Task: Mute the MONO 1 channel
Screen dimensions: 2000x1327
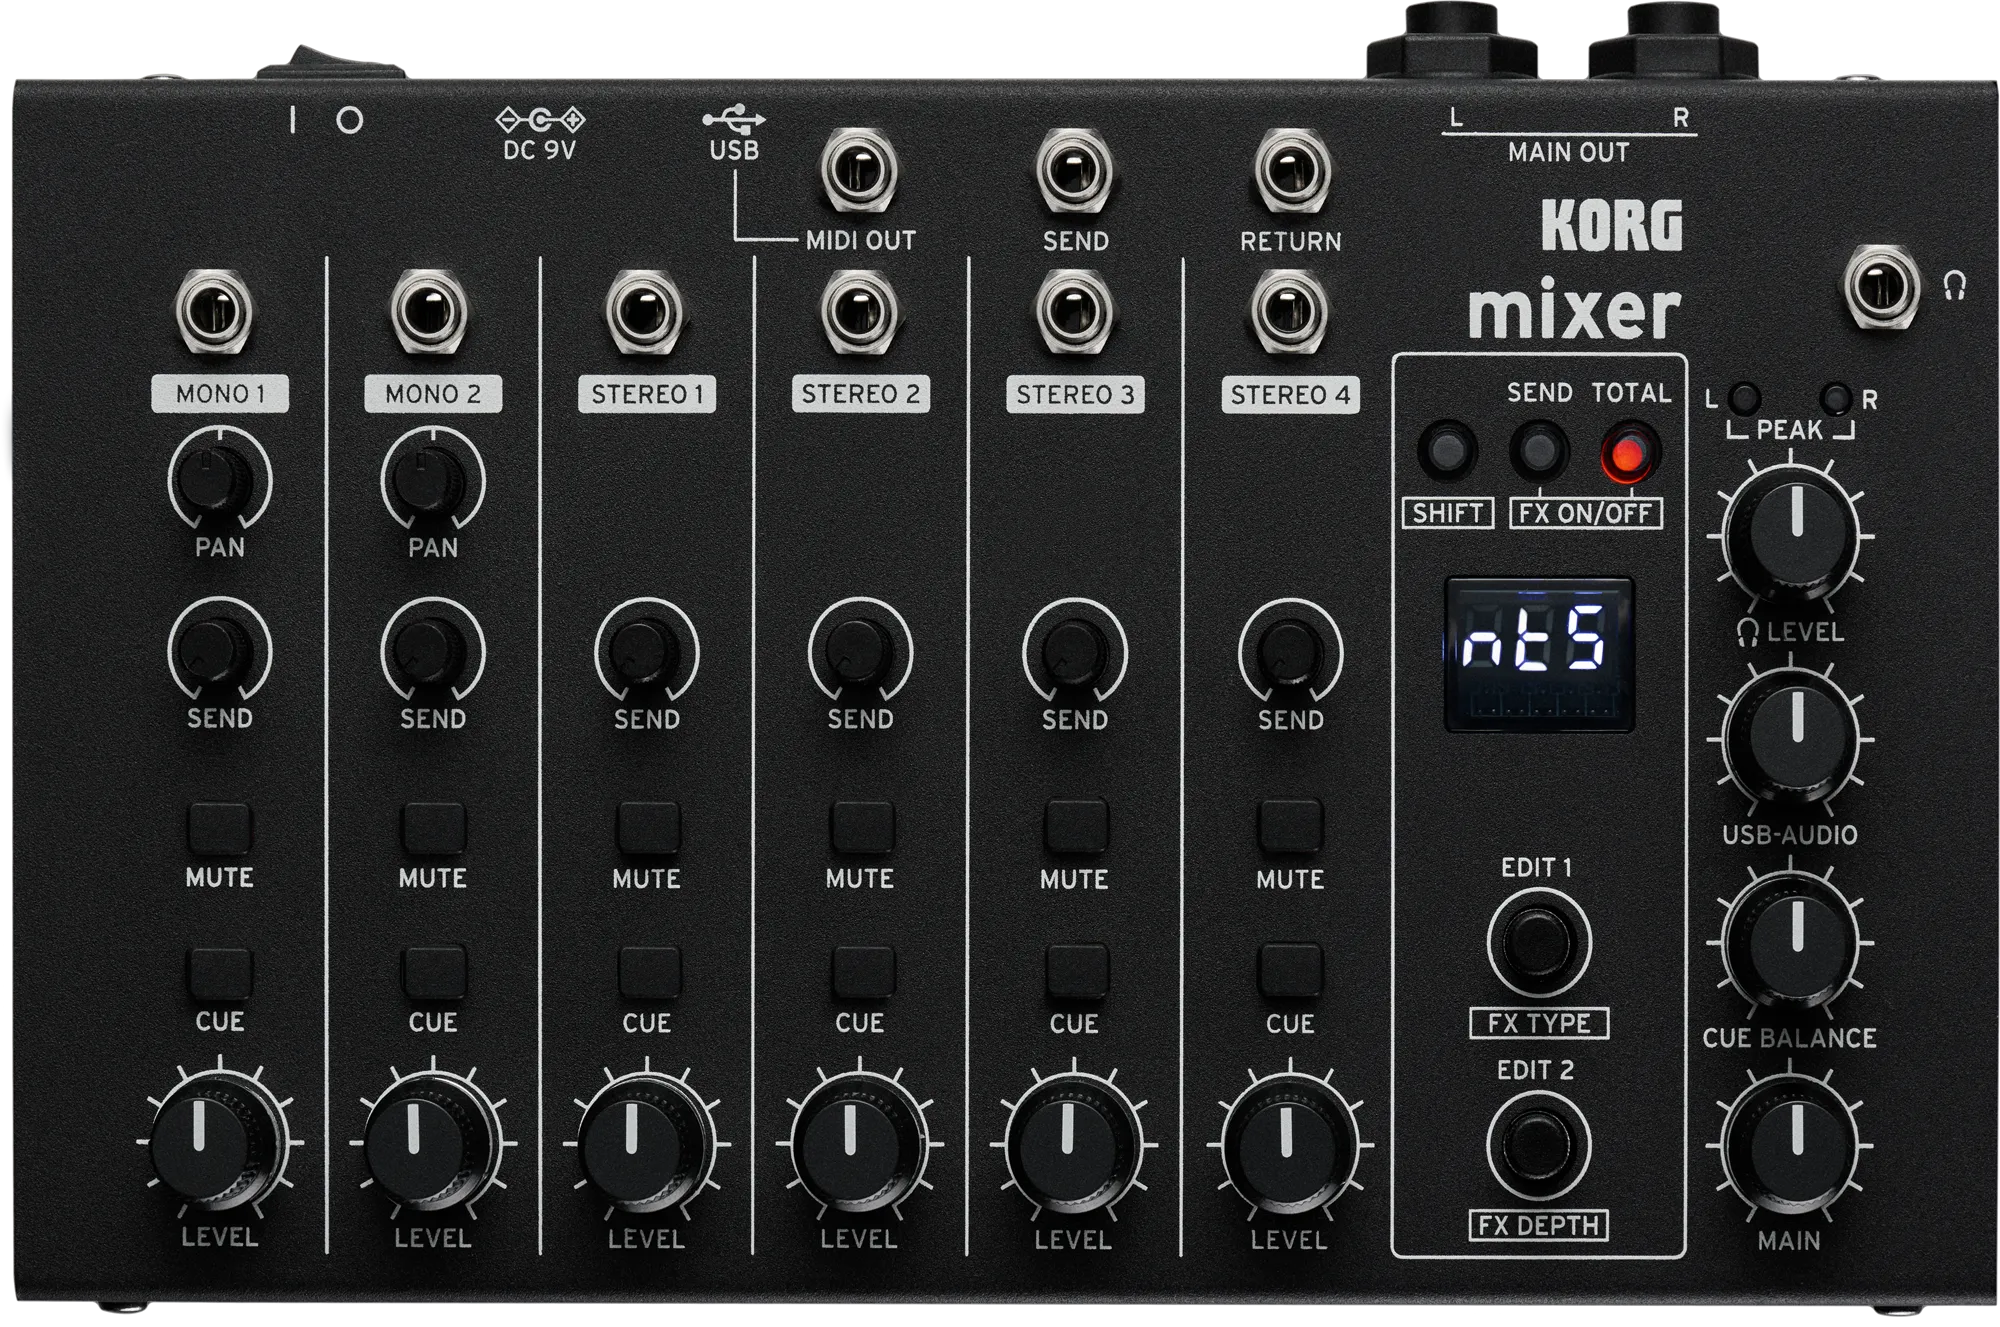Action: 219,828
